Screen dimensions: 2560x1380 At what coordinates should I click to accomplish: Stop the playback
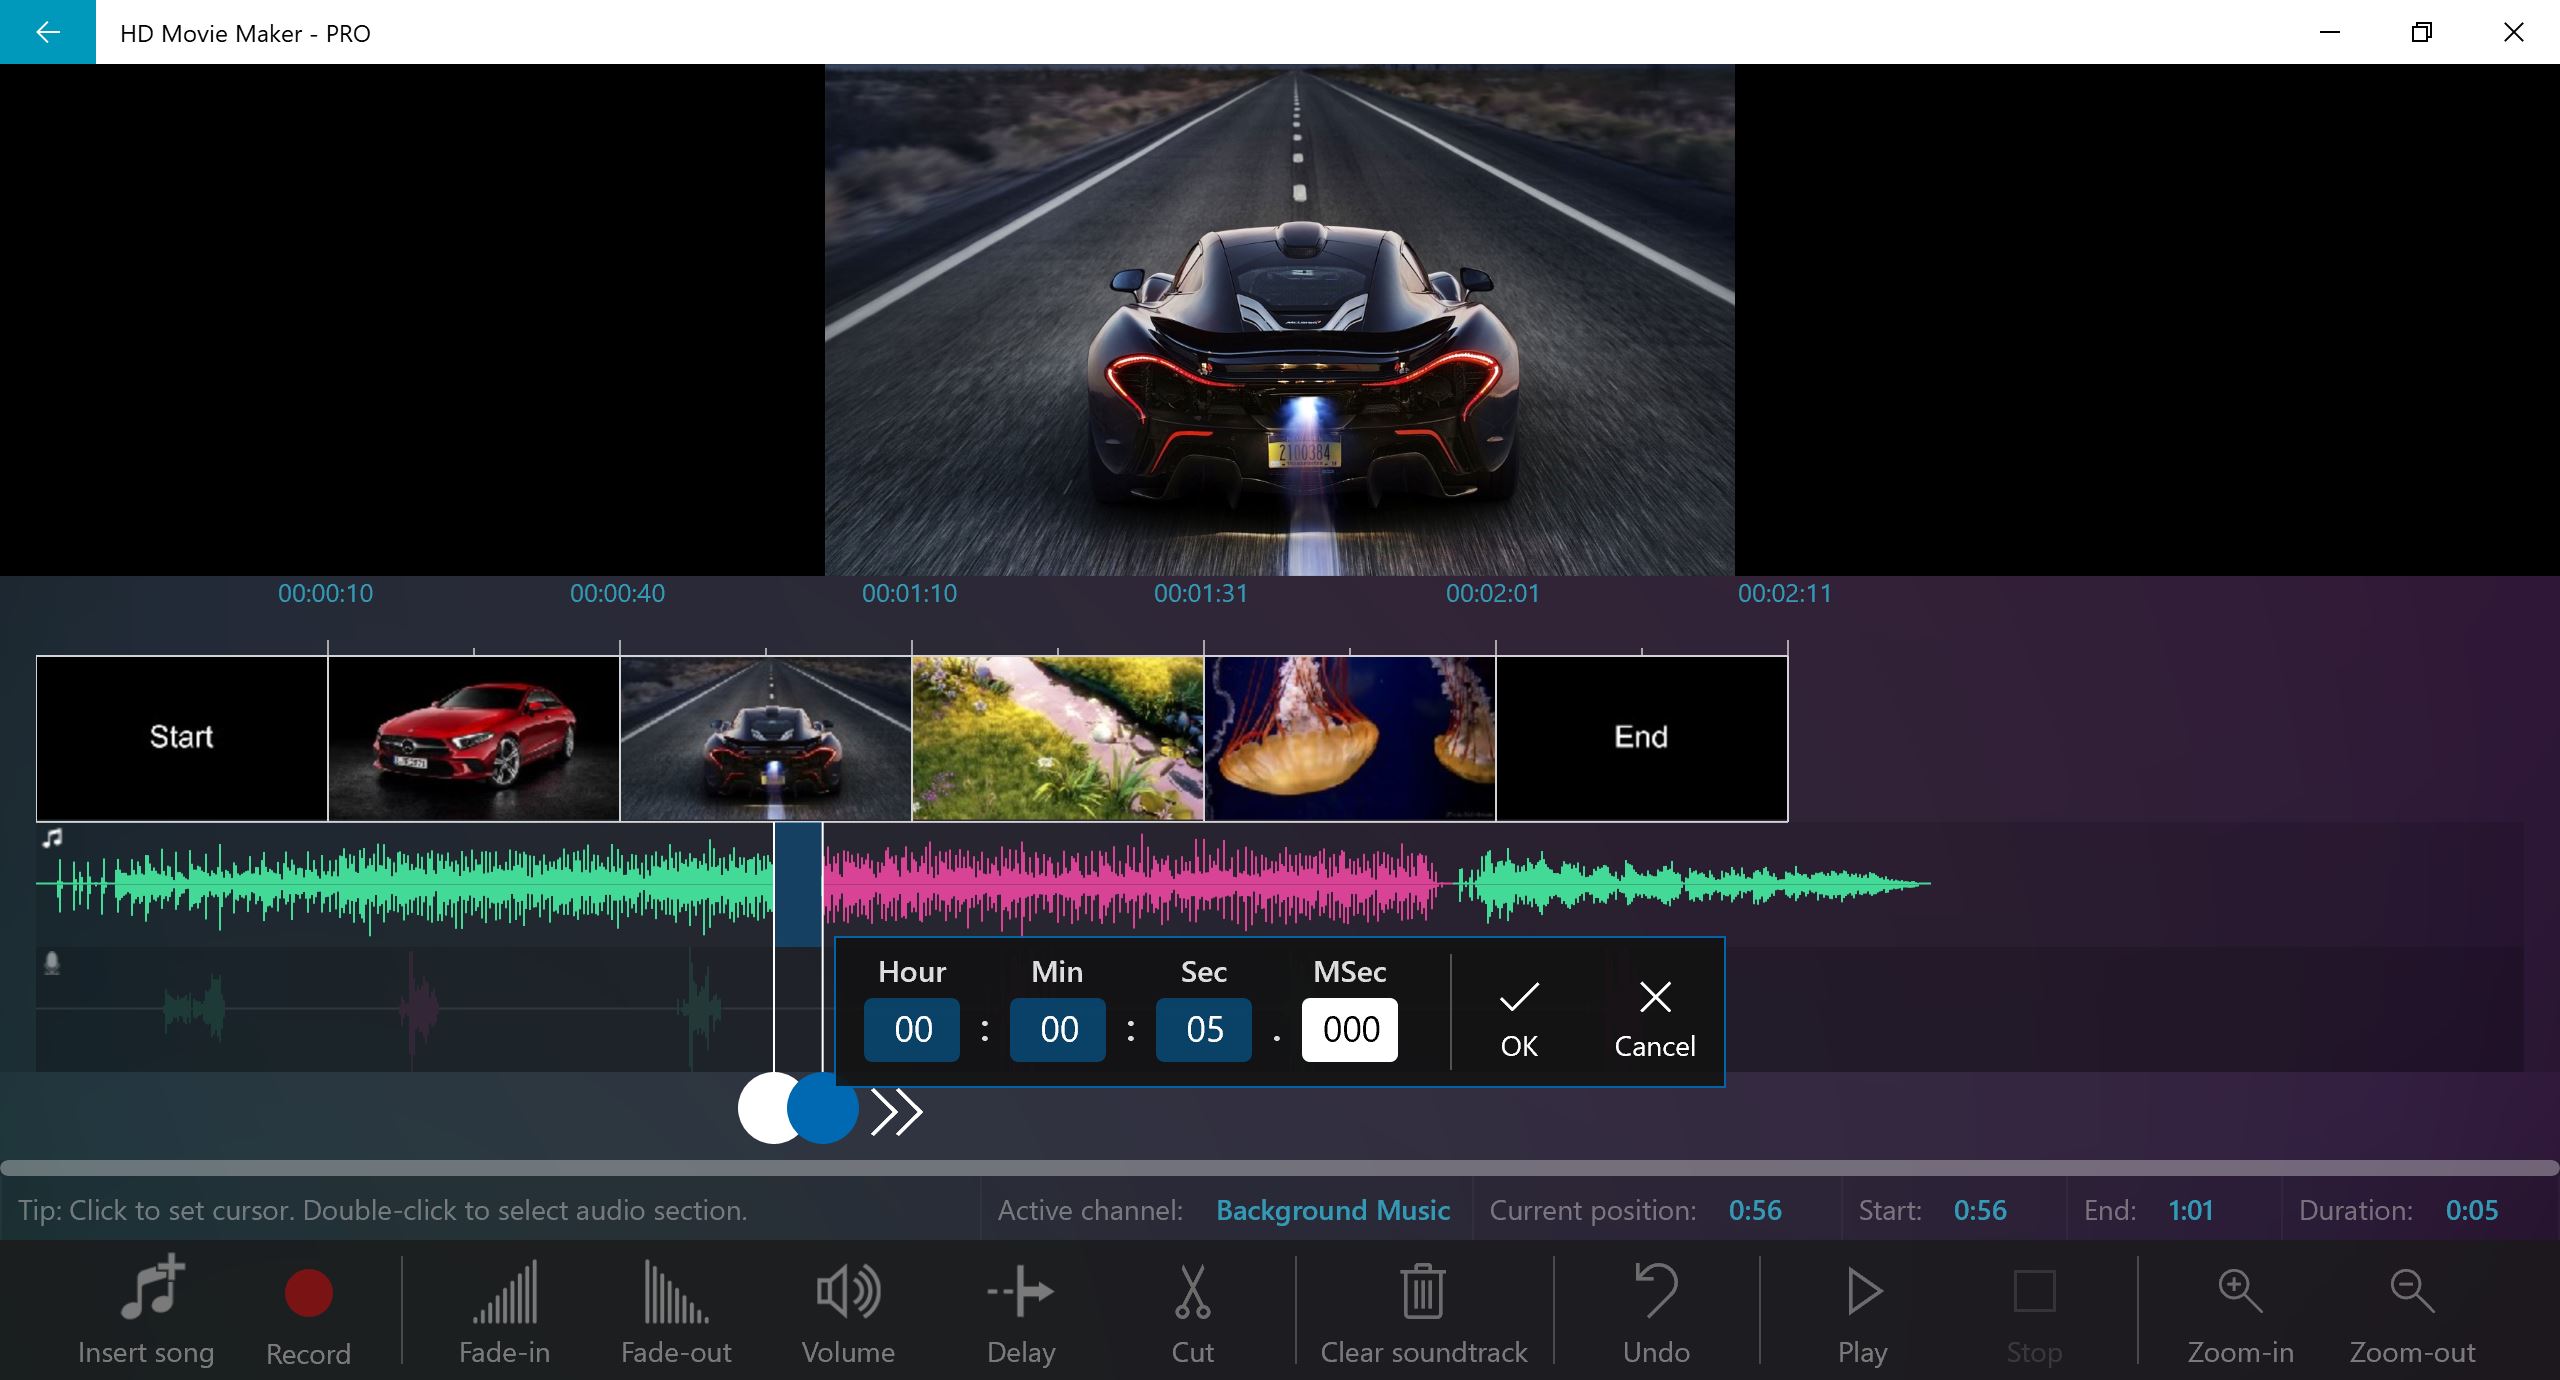pos(2034,1313)
